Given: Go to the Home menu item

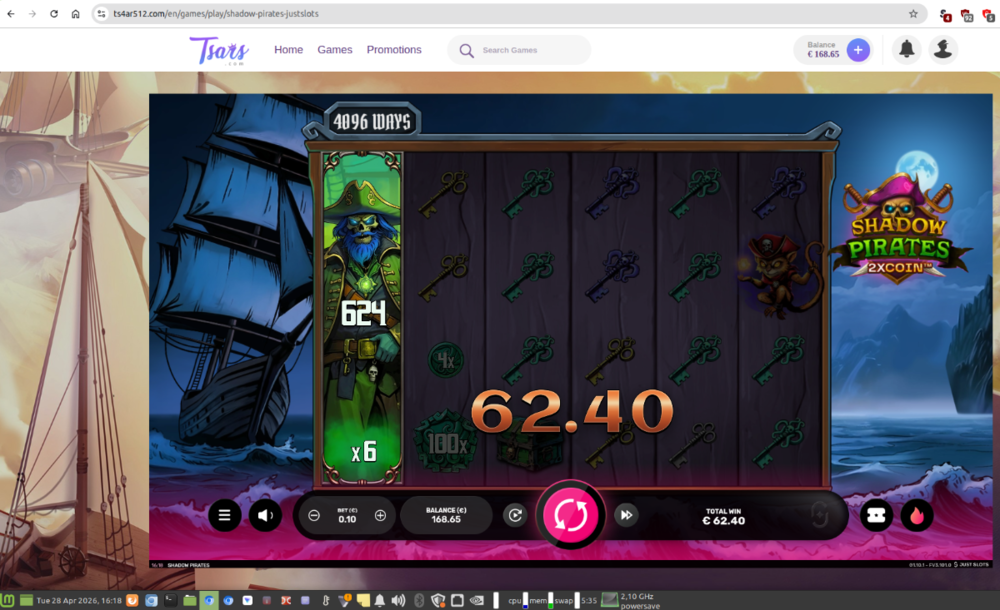Looking at the screenshot, I should [288, 50].
